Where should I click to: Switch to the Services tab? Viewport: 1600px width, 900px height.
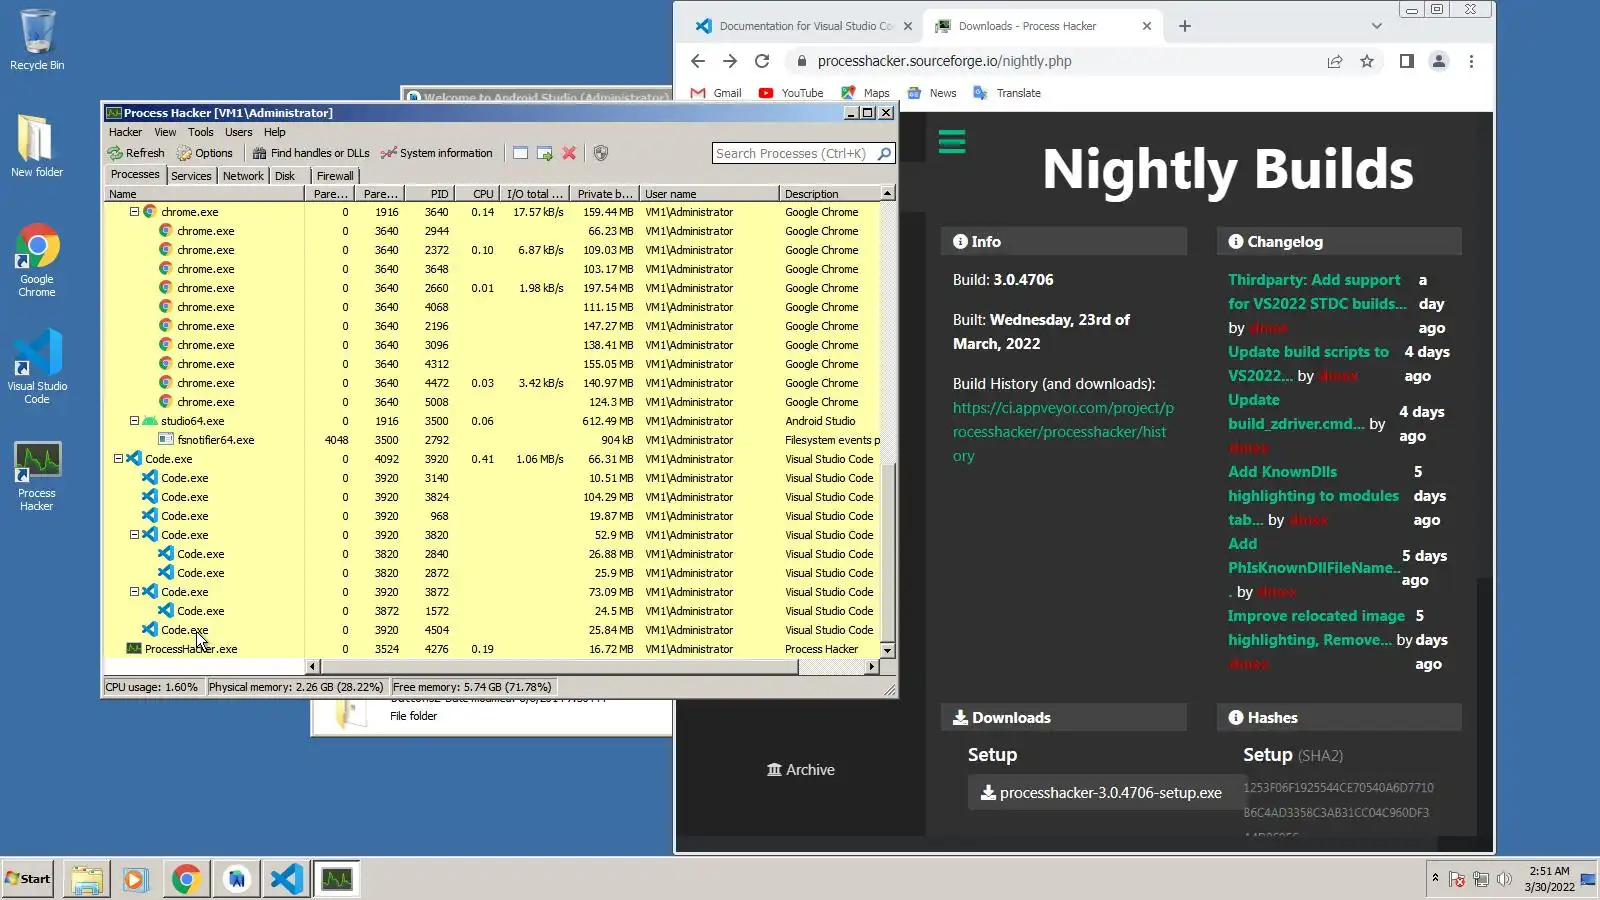pos(191,176)
